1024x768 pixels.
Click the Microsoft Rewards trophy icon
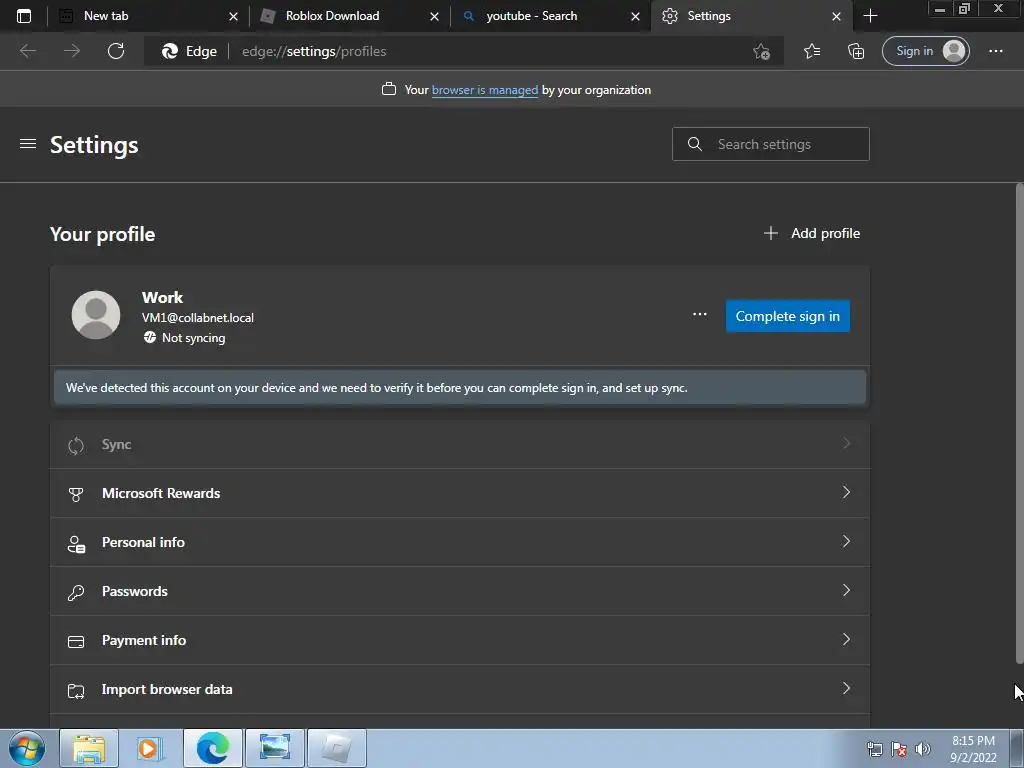[76, 494]
